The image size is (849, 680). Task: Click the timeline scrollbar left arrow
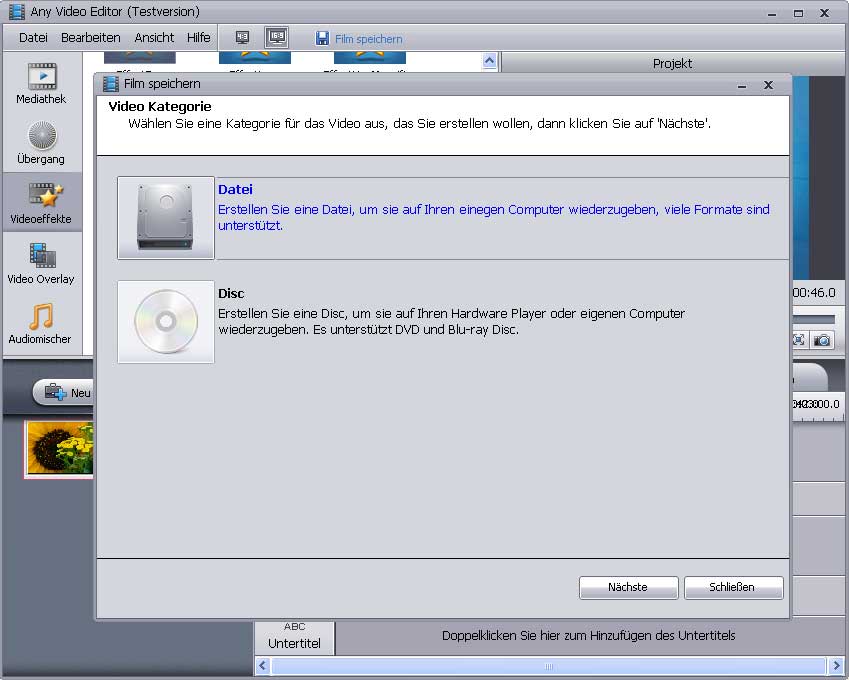[263, 665]
